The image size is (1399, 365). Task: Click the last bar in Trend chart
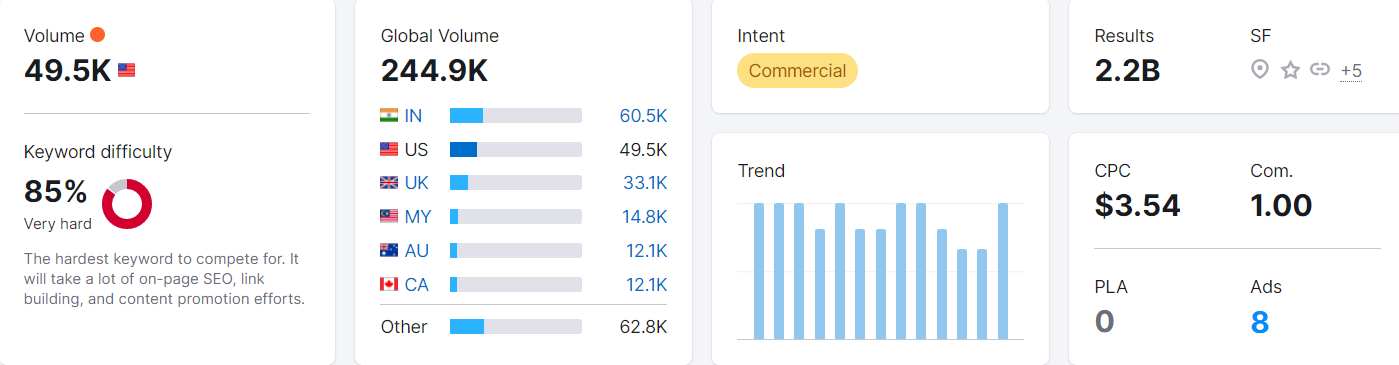coord(1003,271)
